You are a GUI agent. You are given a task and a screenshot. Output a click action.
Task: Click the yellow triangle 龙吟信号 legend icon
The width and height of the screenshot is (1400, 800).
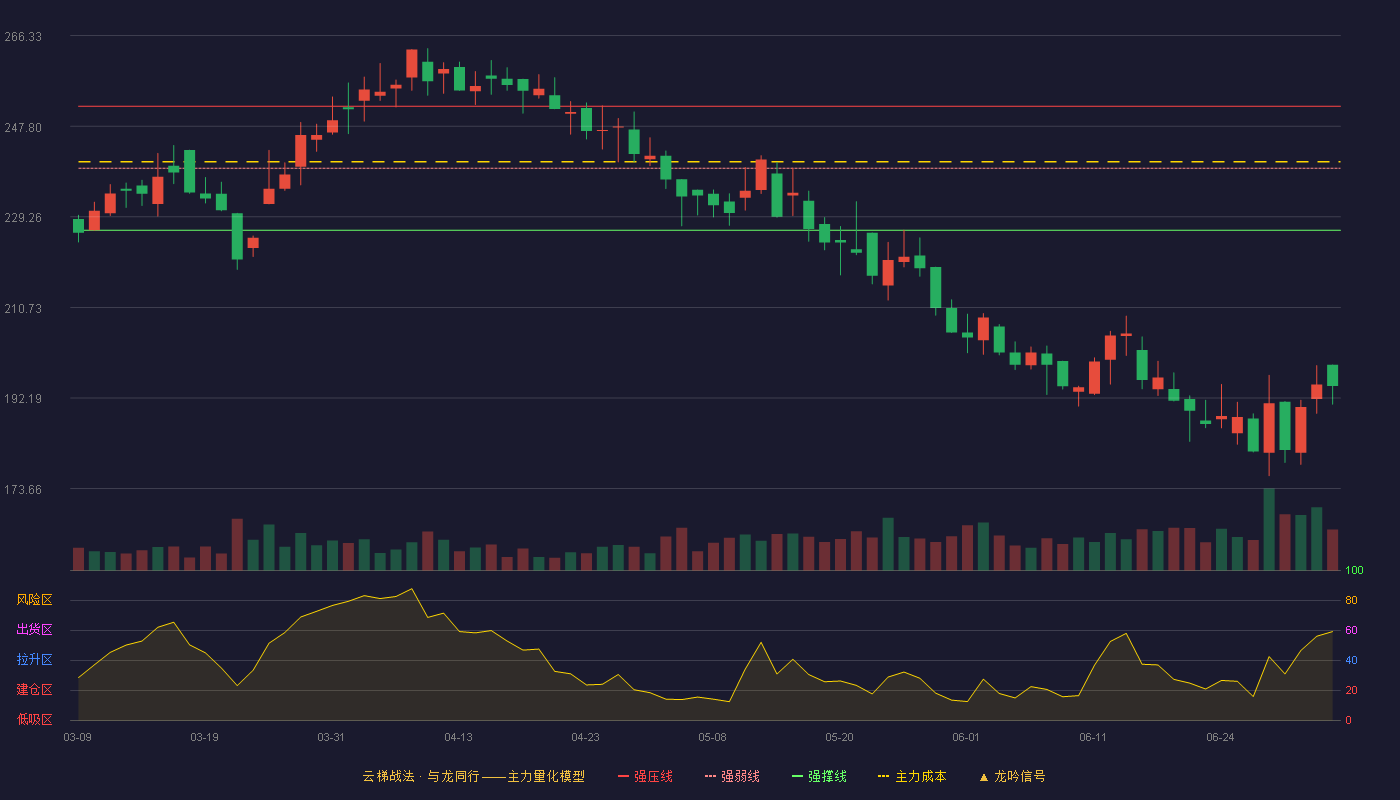point(984,776)
